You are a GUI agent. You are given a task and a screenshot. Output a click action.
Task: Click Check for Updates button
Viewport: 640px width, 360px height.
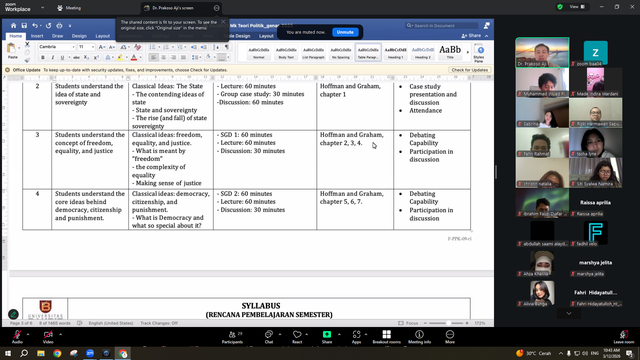click(469, 70)
